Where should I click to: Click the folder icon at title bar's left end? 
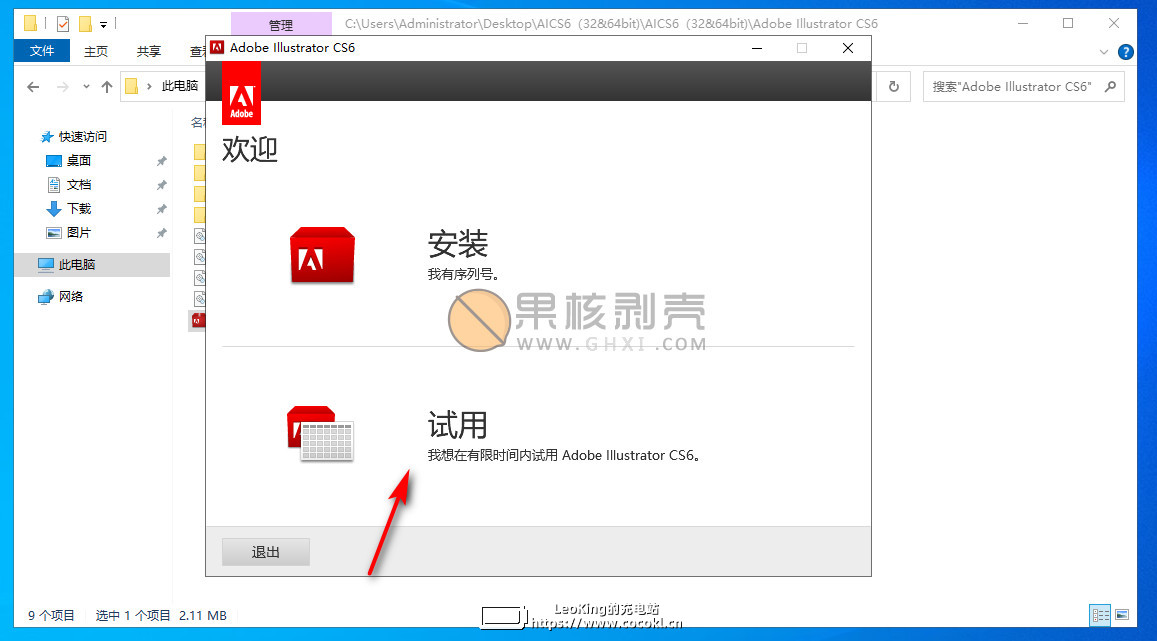(30, 24)
